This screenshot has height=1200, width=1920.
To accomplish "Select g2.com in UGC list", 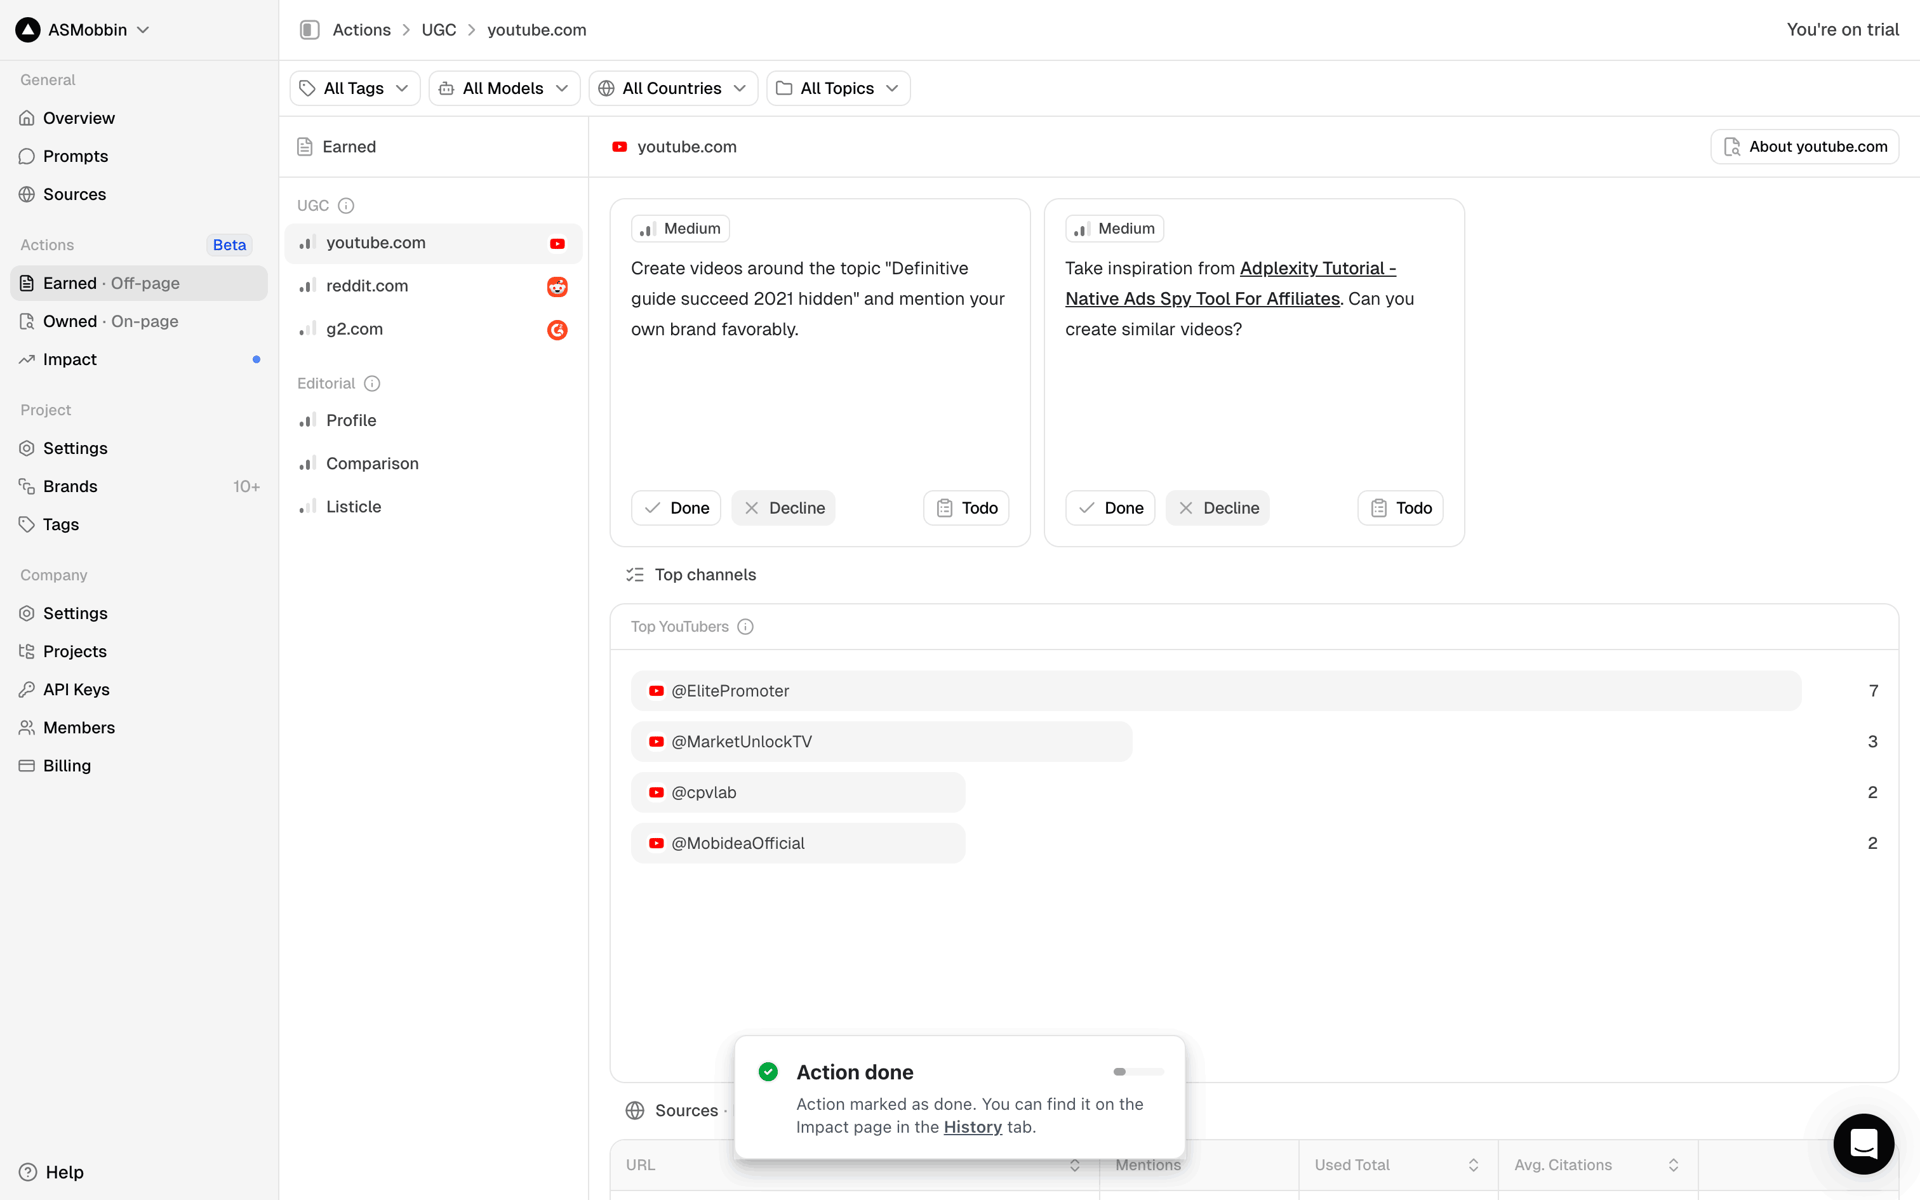I will pos(433,329).
